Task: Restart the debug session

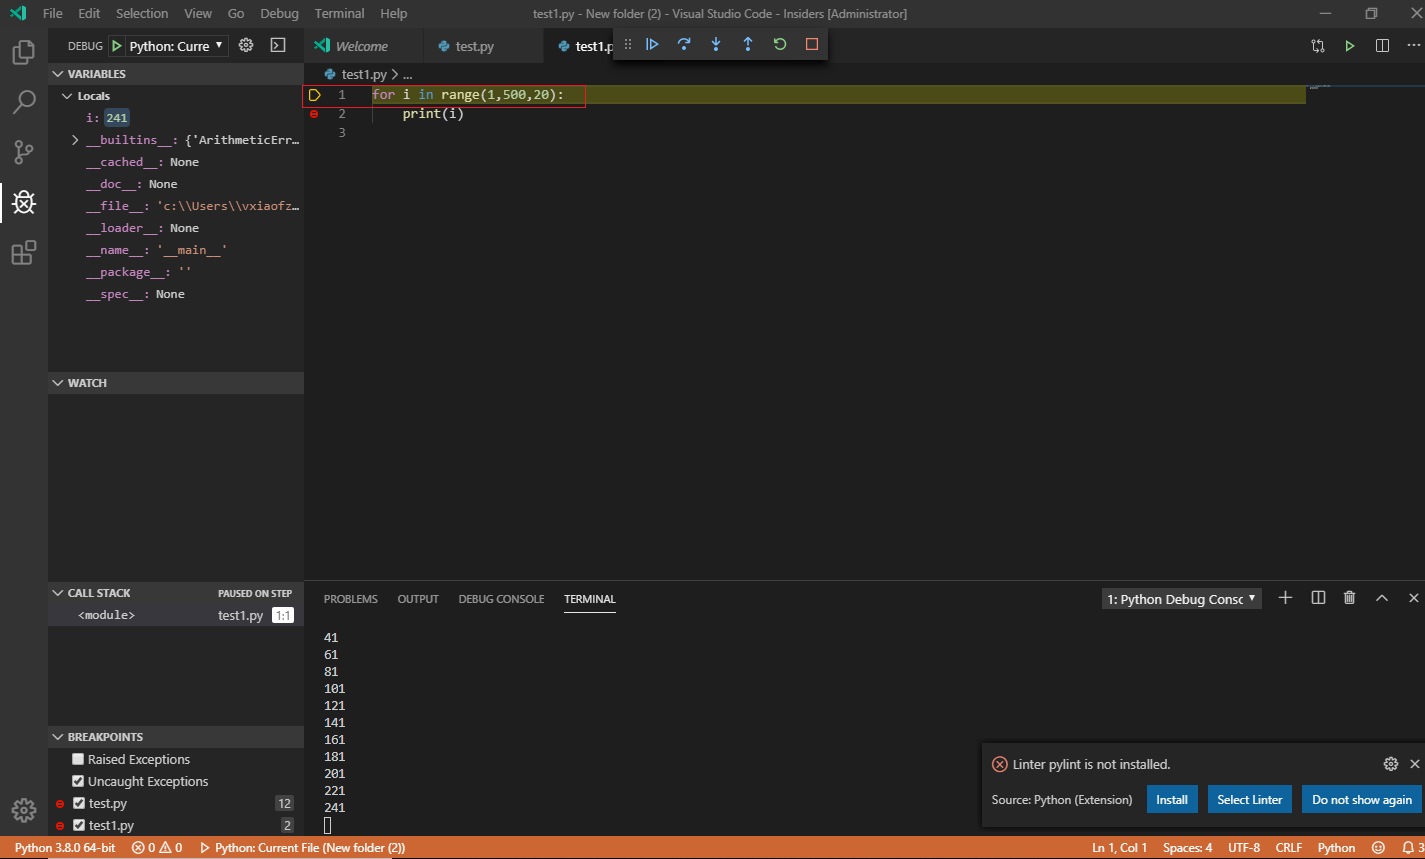Action: 780,44
